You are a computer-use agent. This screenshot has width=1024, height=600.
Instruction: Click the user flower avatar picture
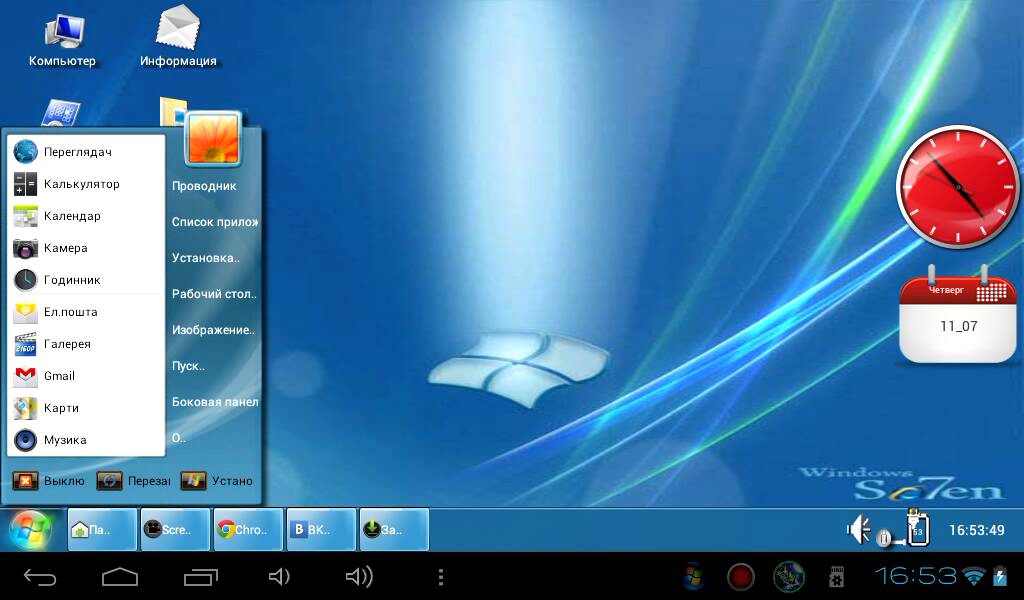pyautogui.click(x=214, y=138)
